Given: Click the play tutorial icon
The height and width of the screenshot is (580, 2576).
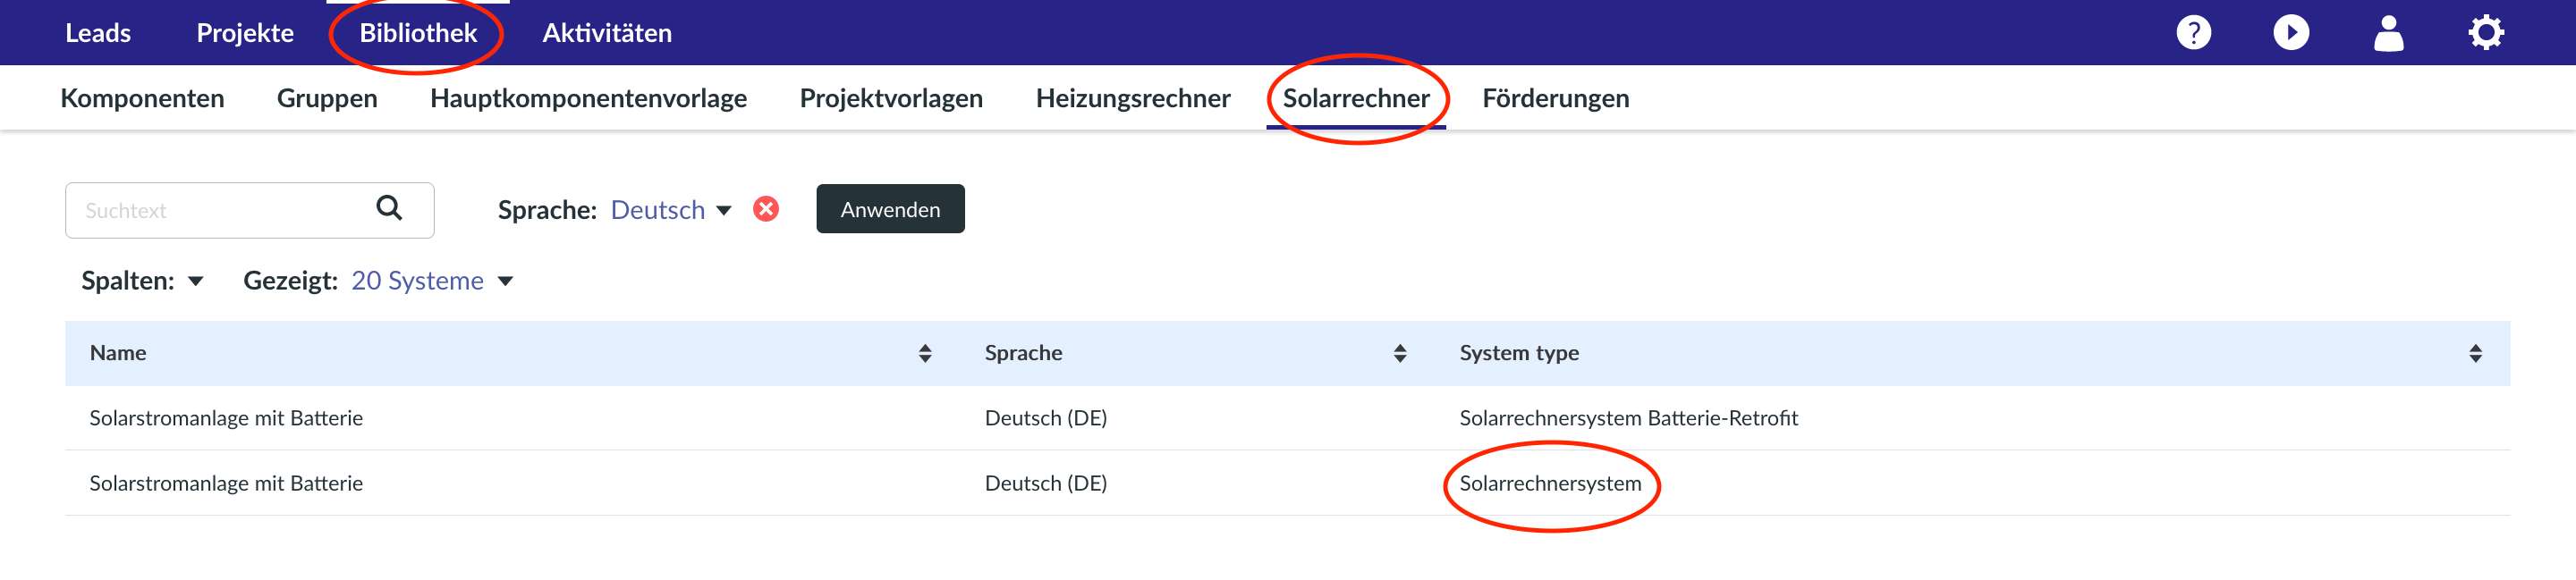Looking at the screenshot, I should click(2291, 33).
